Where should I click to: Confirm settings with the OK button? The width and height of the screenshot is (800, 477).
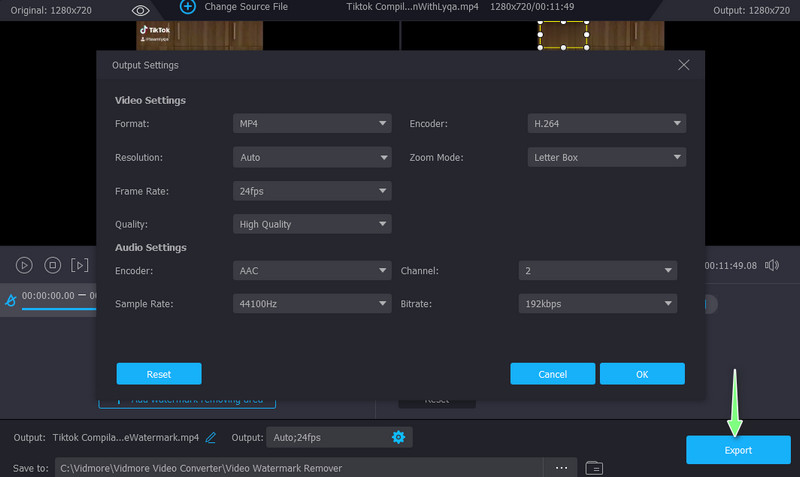point(642,374)
